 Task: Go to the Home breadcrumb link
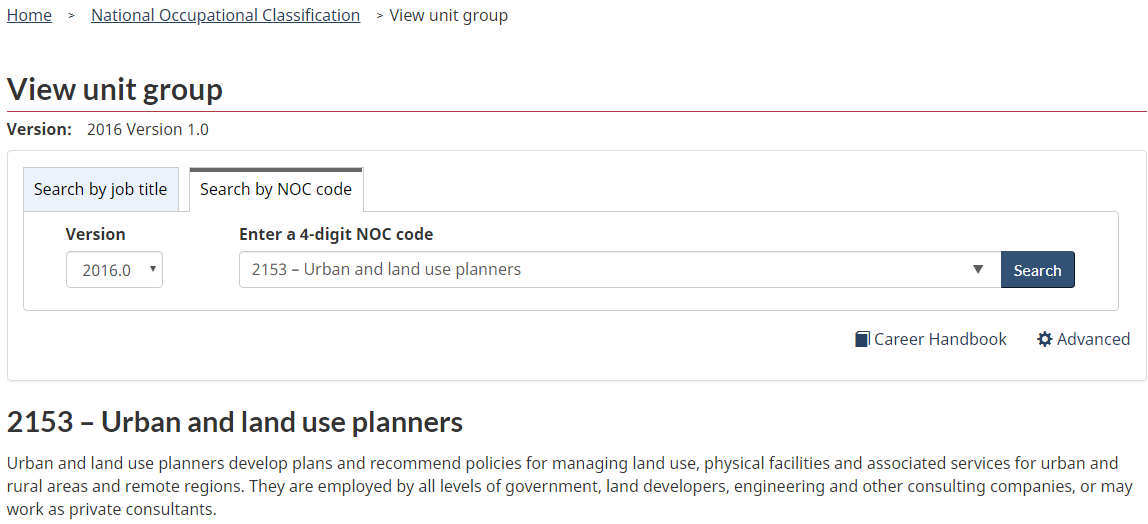tap(29, 15)
